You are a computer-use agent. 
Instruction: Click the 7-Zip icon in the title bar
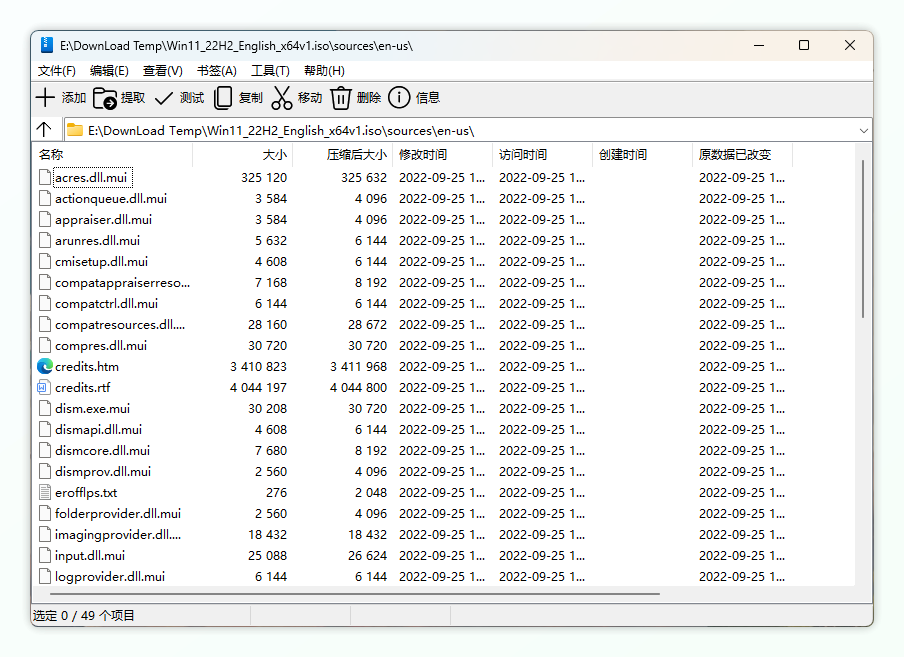click(44, 44)
